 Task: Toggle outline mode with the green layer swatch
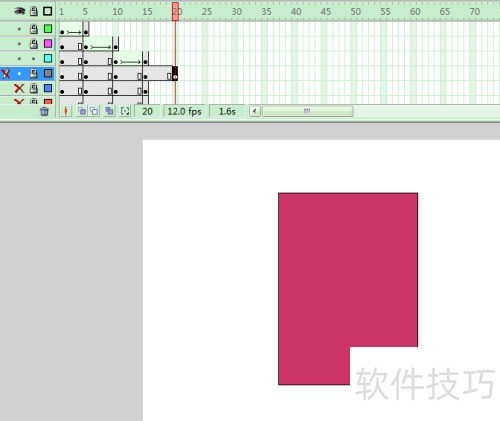tap(48, 29)
